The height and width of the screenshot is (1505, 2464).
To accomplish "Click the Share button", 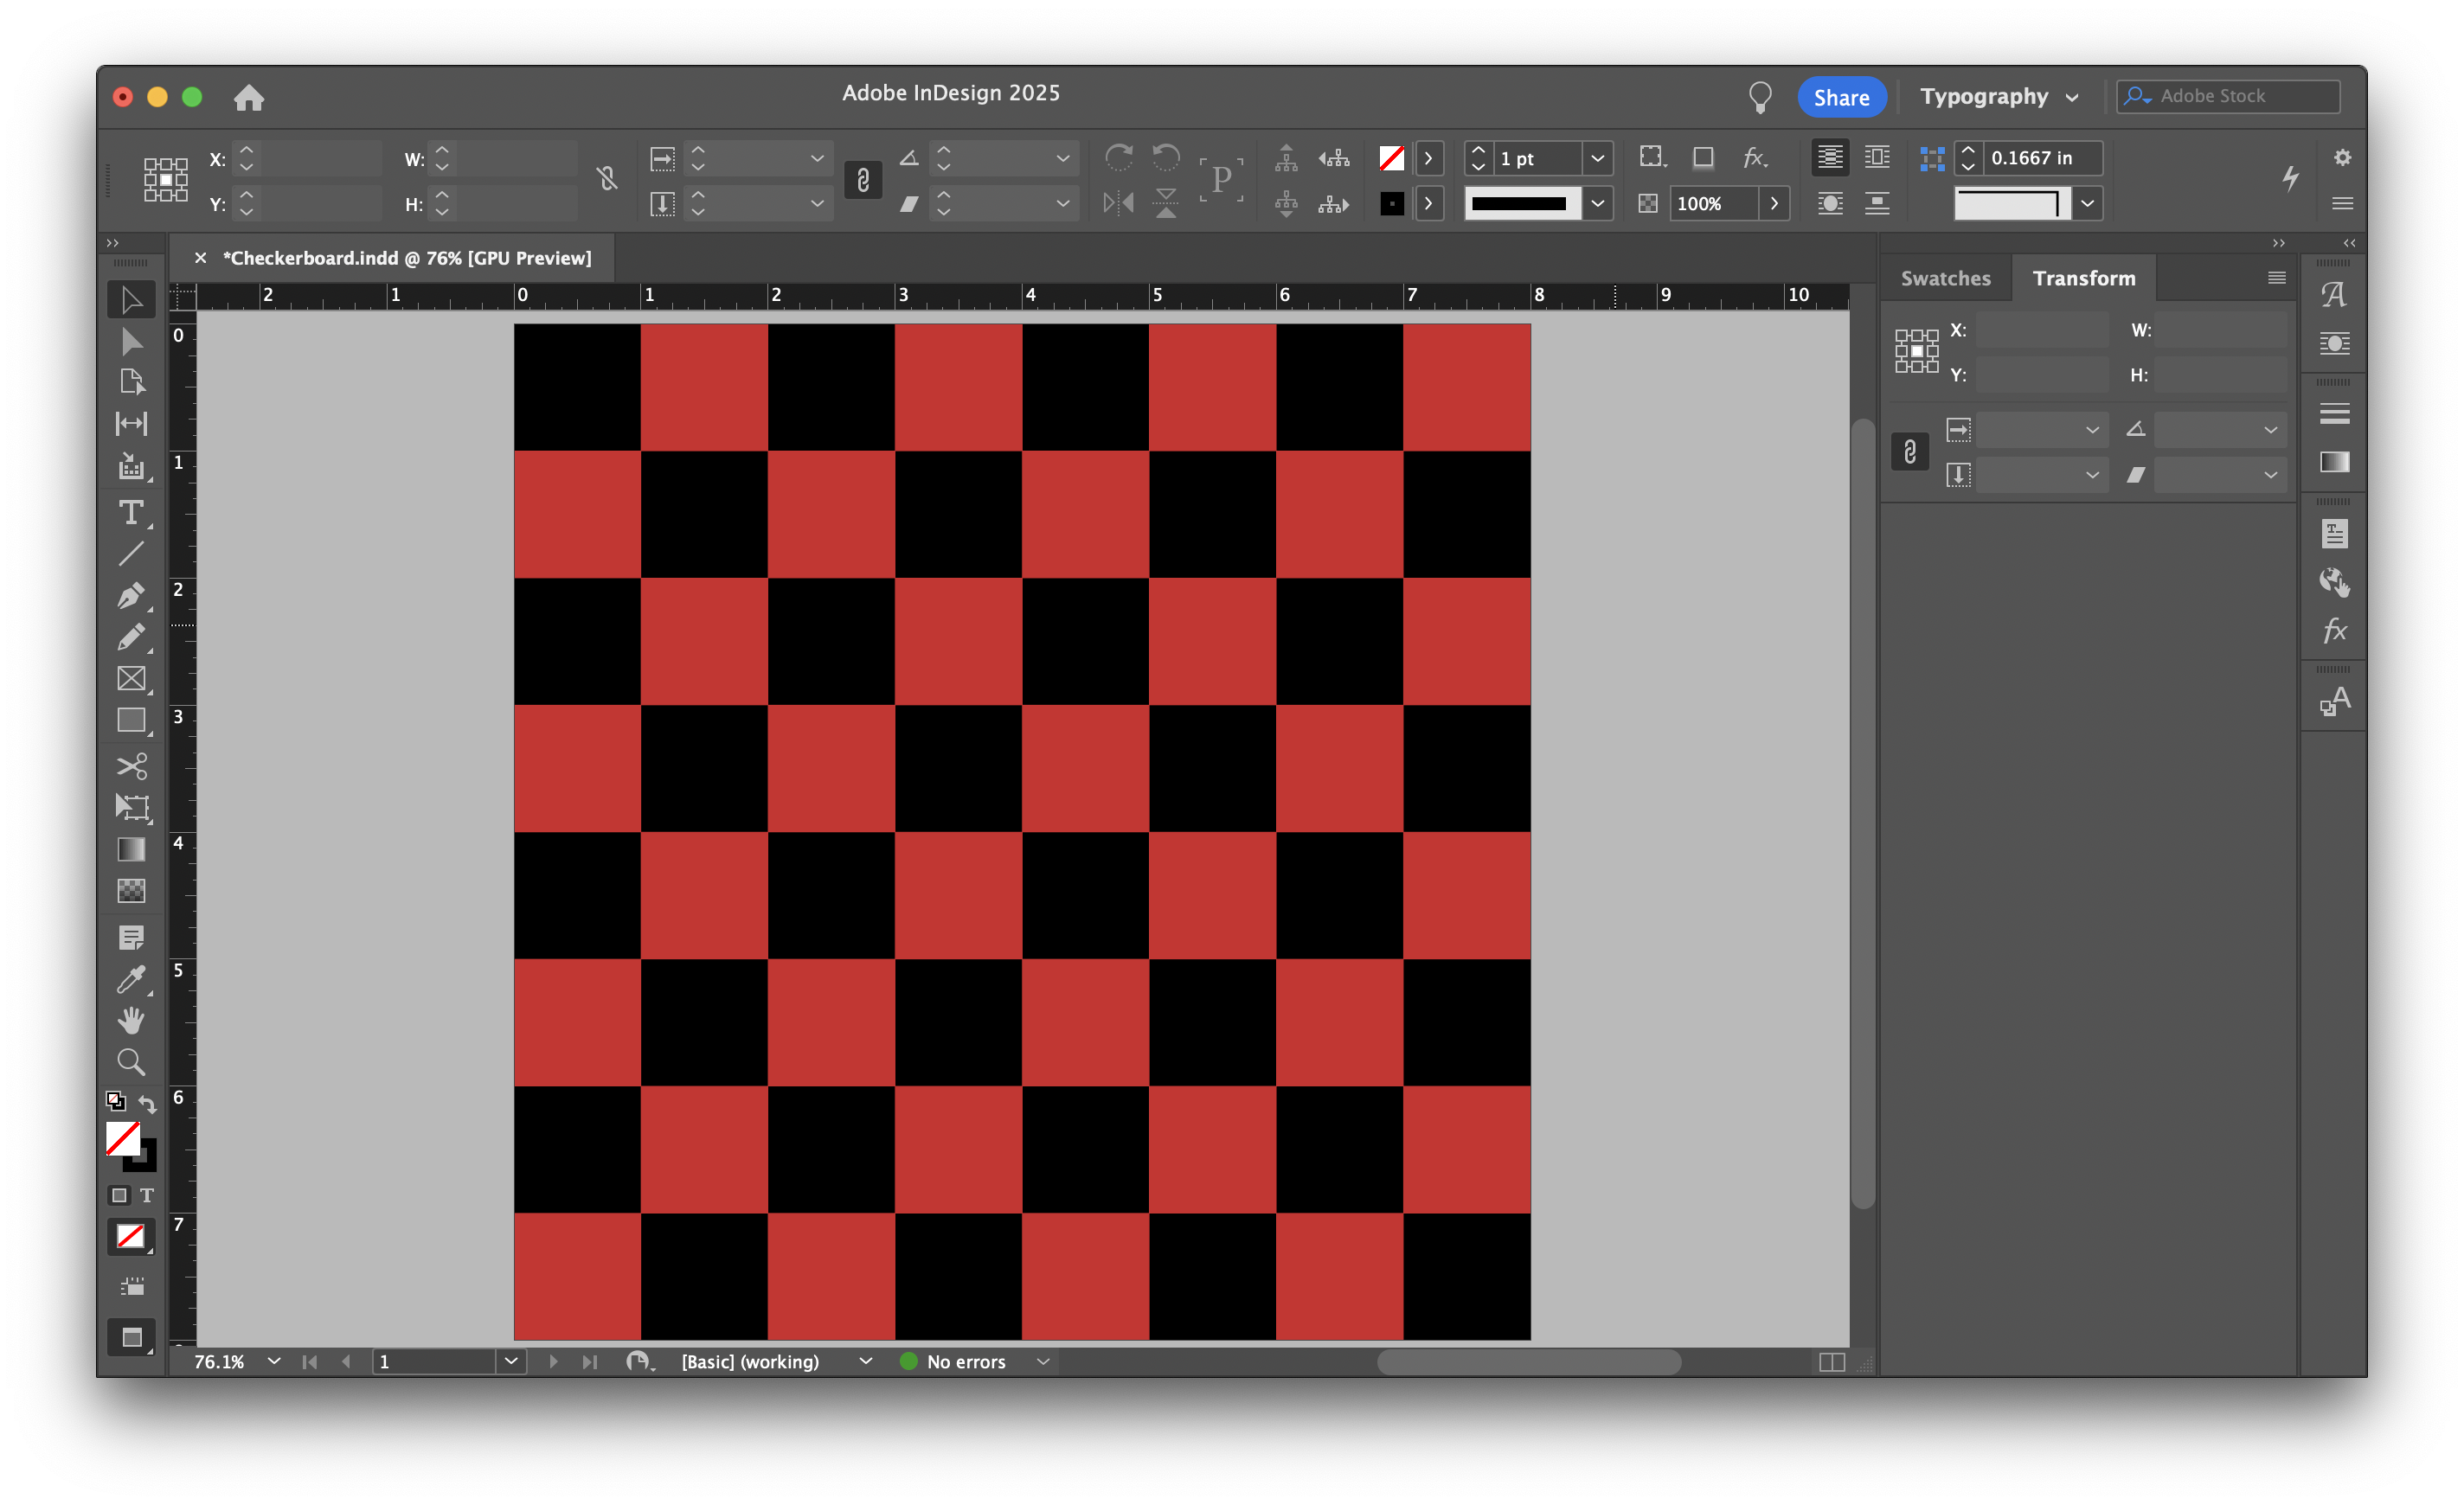I will (x=1841, y=97).
